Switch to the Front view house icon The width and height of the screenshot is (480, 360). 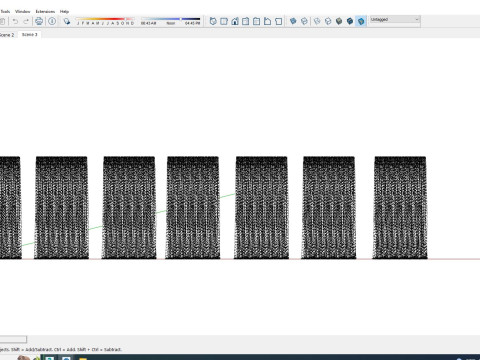(x=235, y=21)
